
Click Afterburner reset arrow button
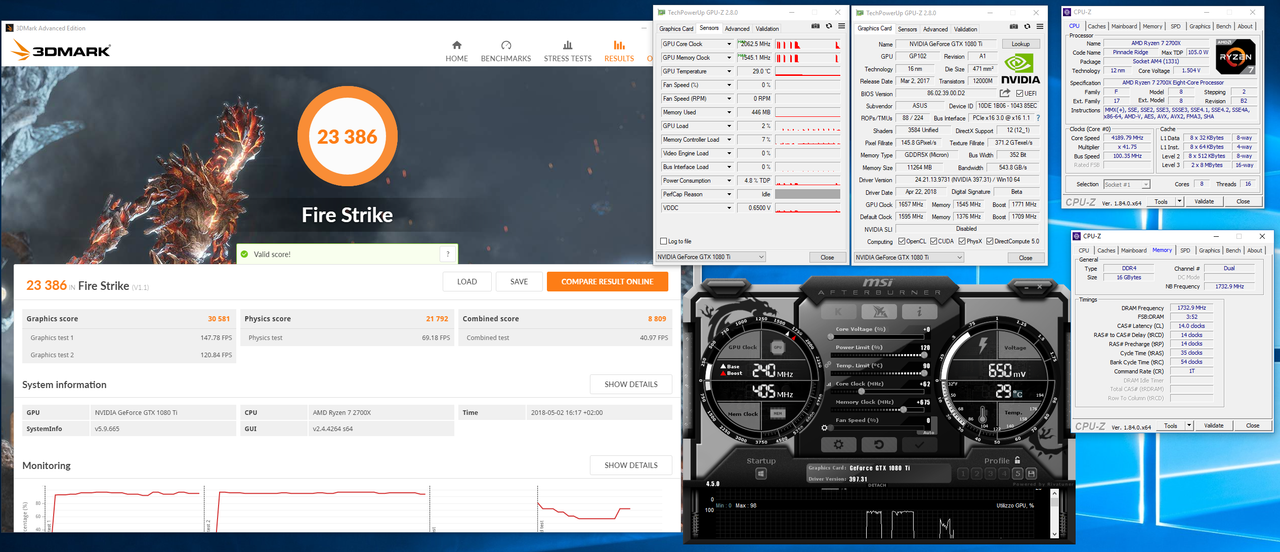coord(879,445)
